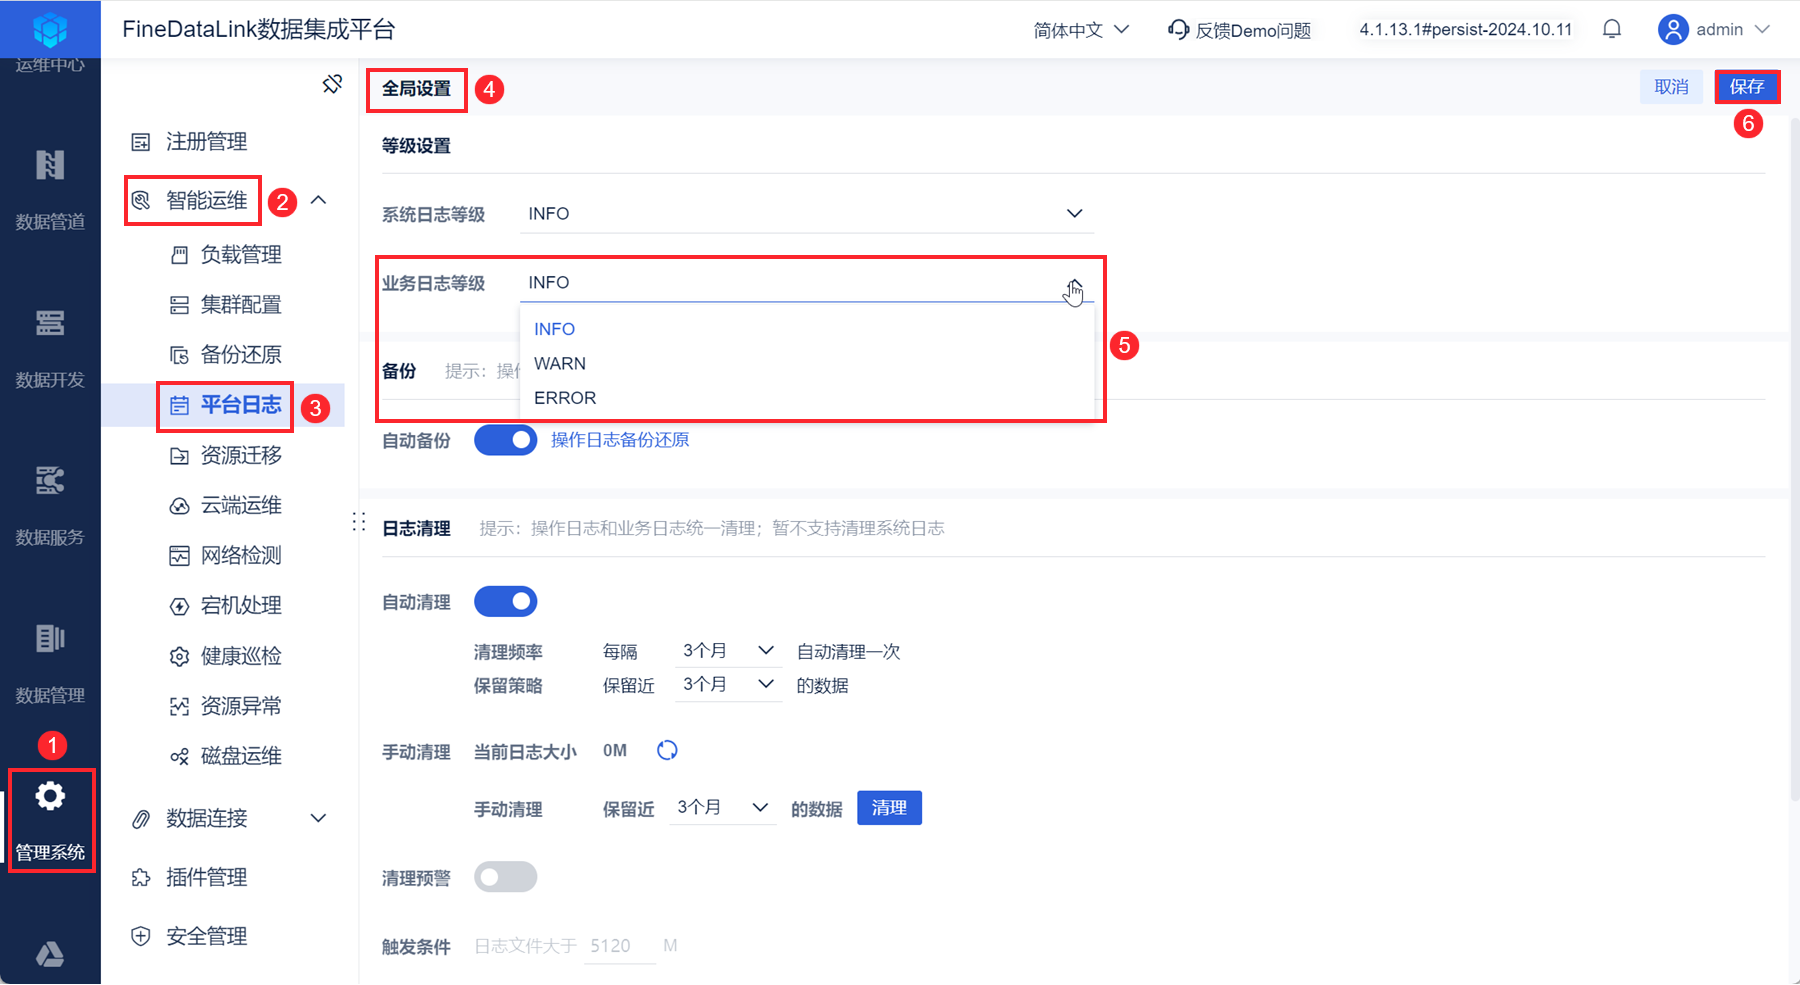Expand the 数据连接 menu group
Viewport: 1800px width, 985px height.
point(318,818)
